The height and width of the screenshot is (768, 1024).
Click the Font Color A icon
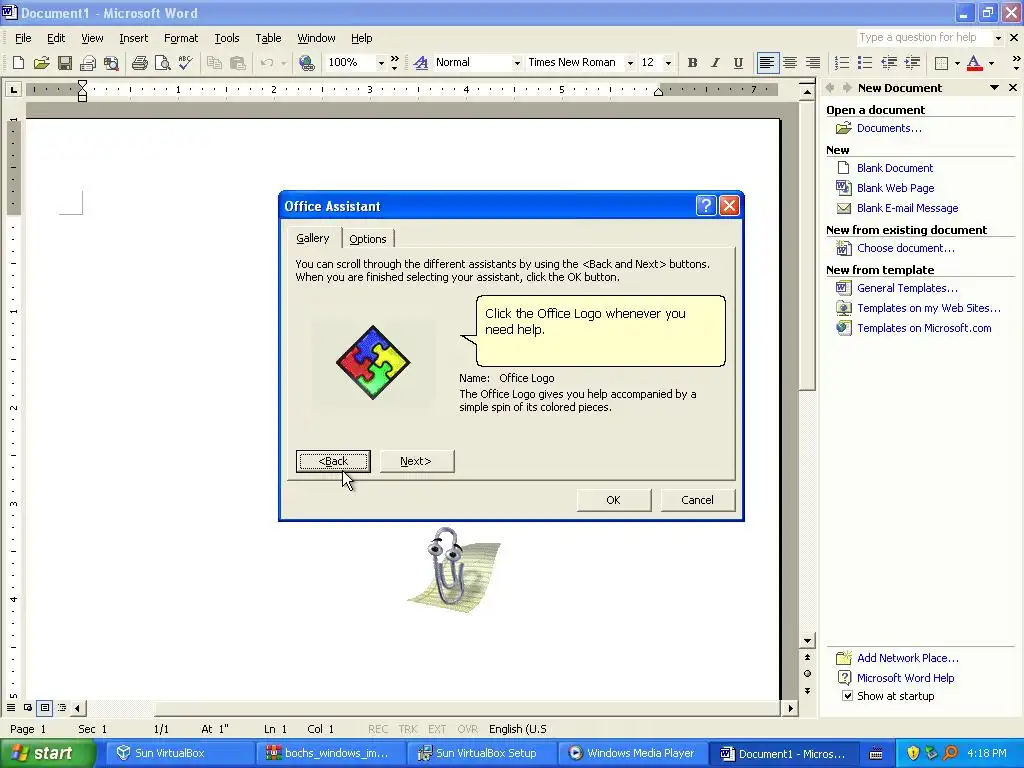click(974, 63)
